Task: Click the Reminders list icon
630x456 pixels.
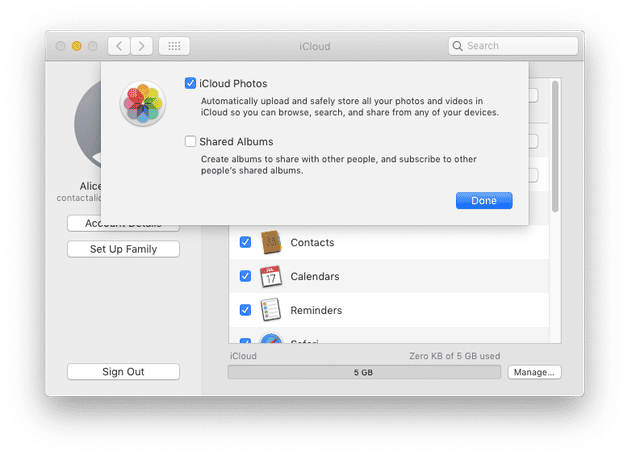Action: point(270,310)
